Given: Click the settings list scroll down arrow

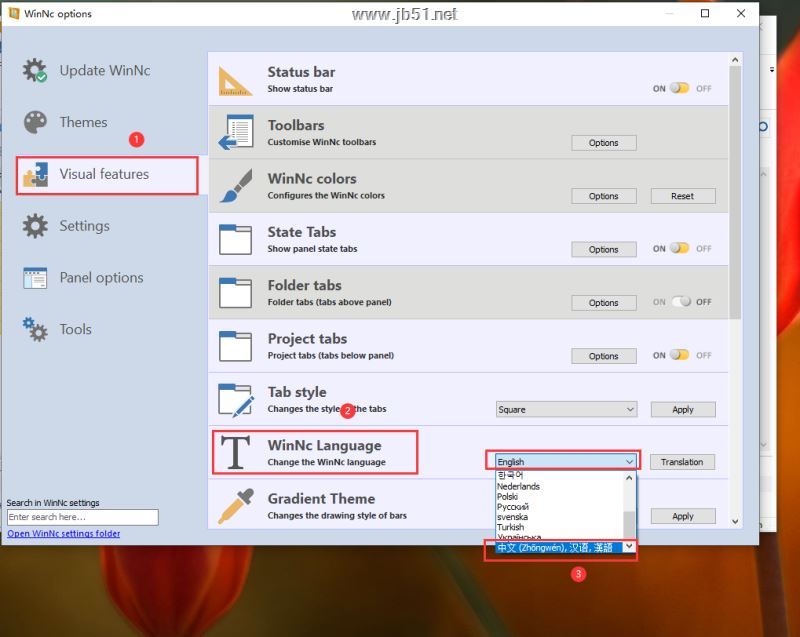Looking at the screenshot, I should [735, 521].
